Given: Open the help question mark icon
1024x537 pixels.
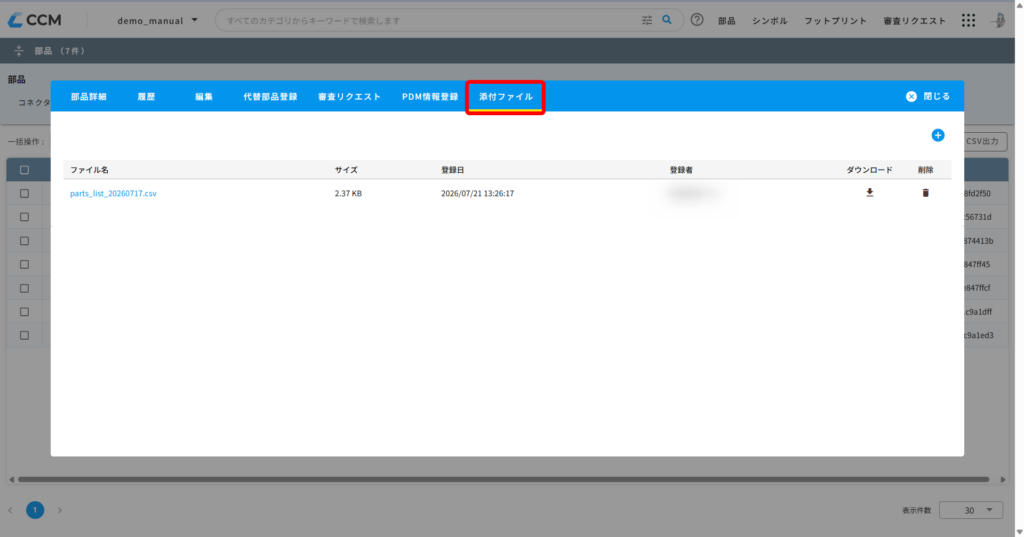Looking at the screenshot, I should [697, 20].
